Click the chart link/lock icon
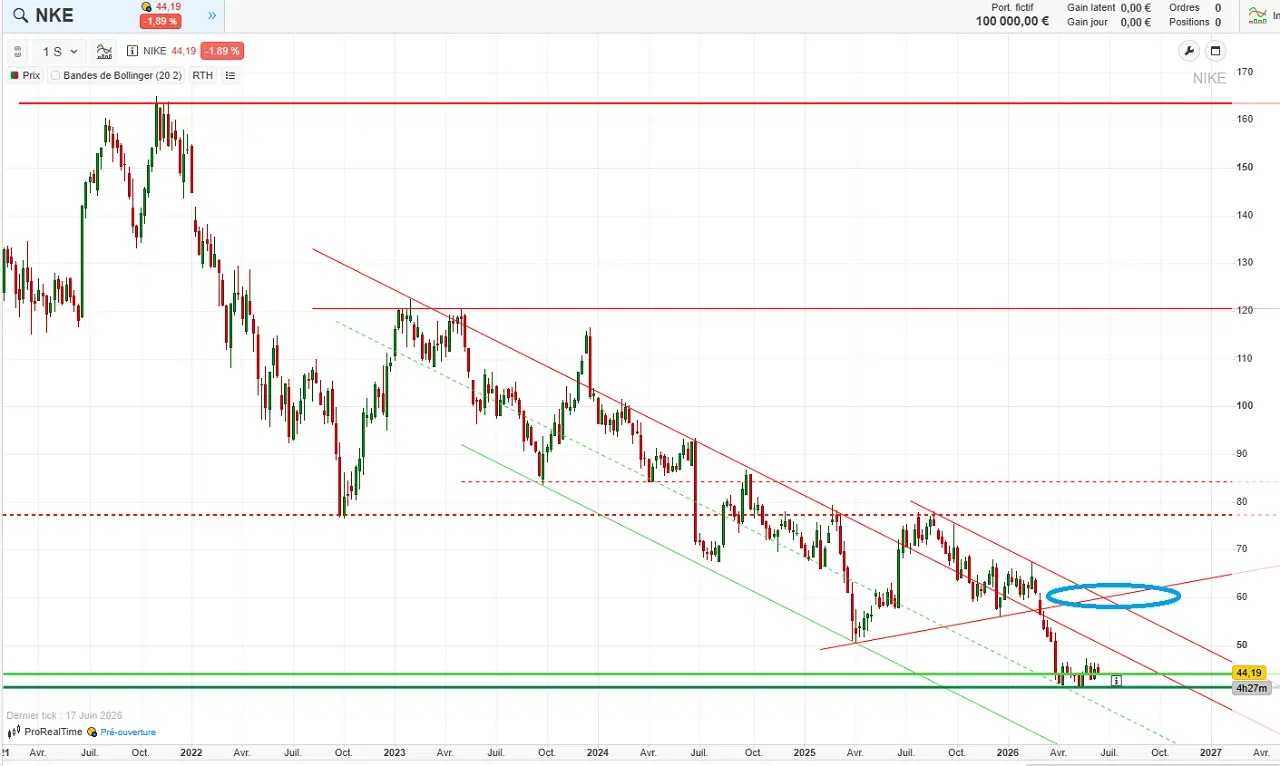The height and width of the screenshot is (766, 1280). pyautogui.click(x=18, y=52)
